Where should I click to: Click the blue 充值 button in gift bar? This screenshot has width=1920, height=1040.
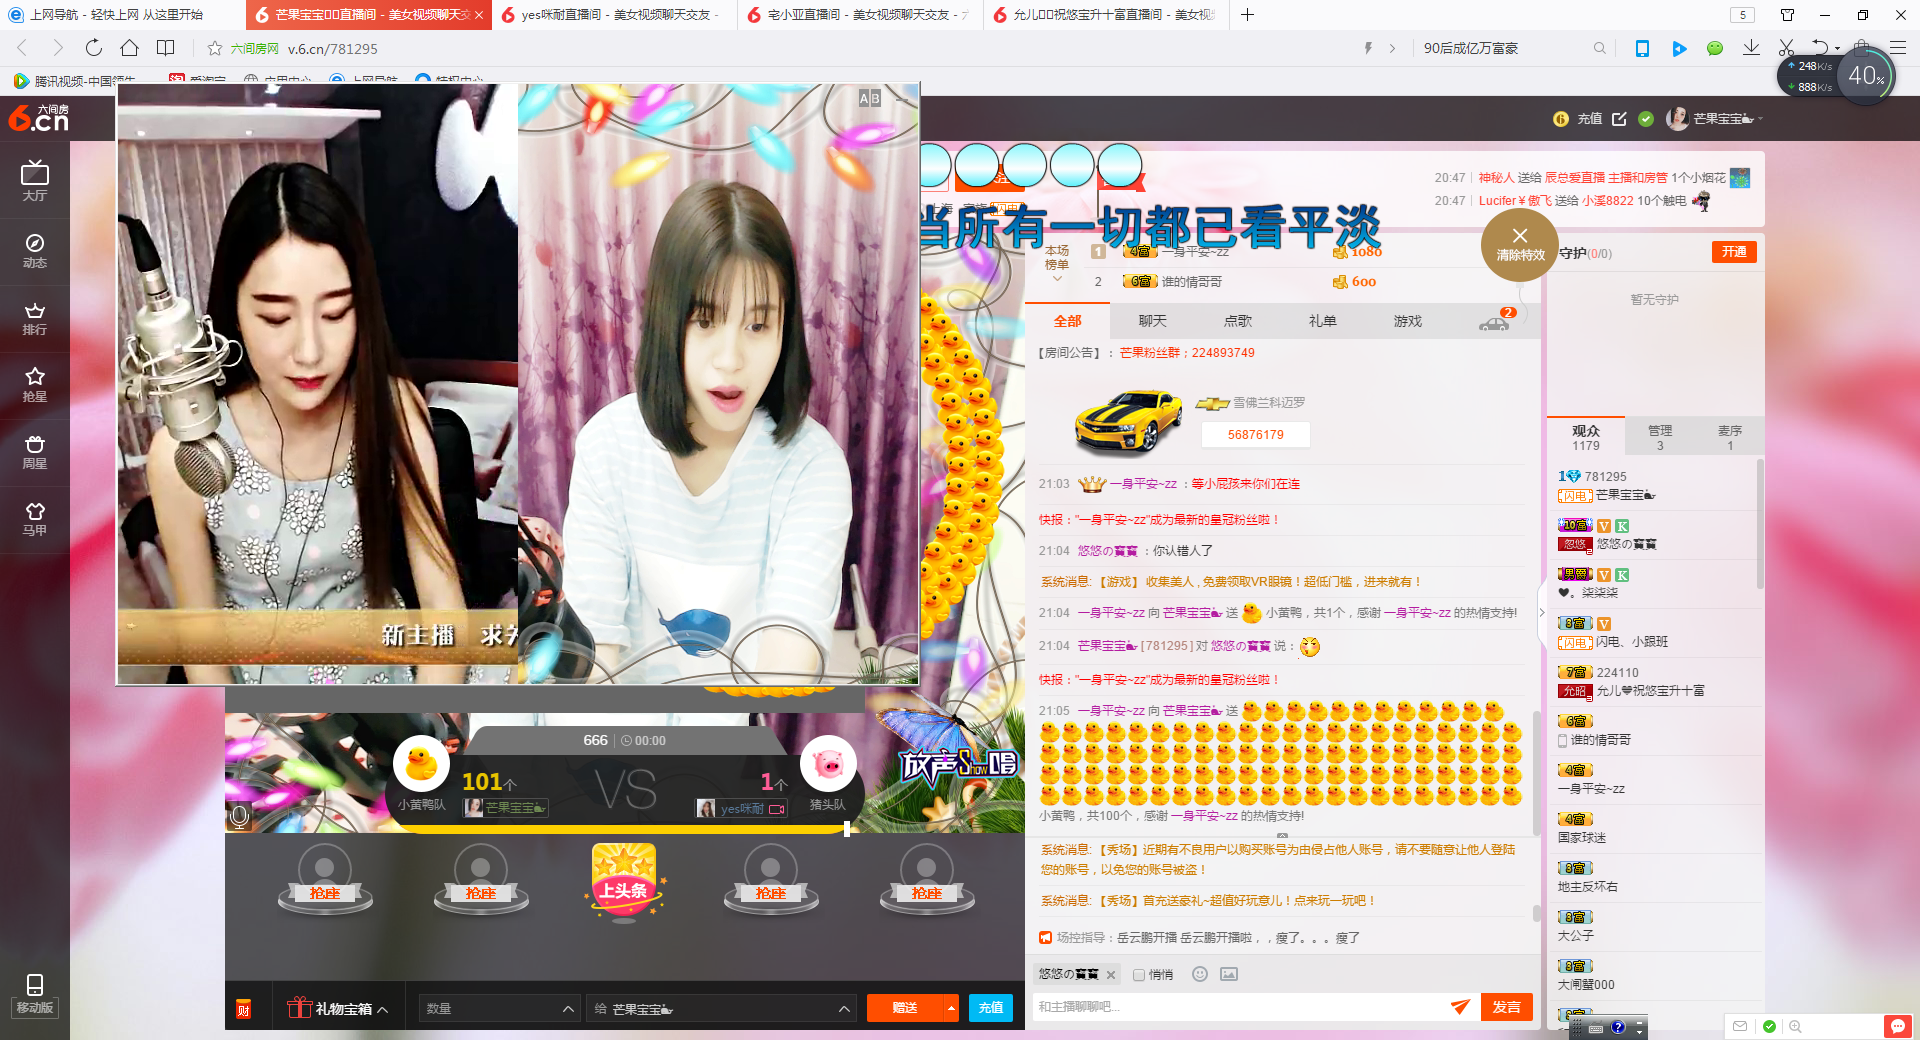pos(990,1008)
